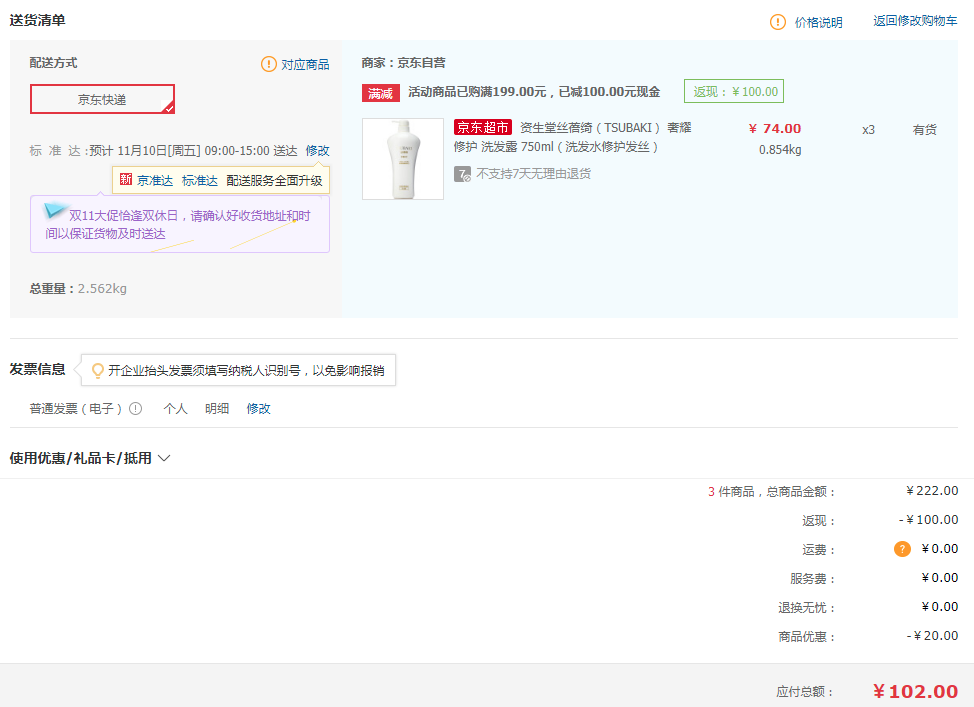Click the lightbulb icon in invoice tip
974x707 pixels.
pos(98,371)
